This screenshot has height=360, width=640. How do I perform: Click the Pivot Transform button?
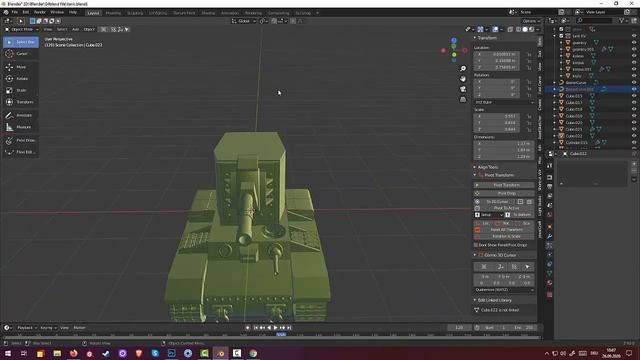pyautogui.click(x=504, y=185)
